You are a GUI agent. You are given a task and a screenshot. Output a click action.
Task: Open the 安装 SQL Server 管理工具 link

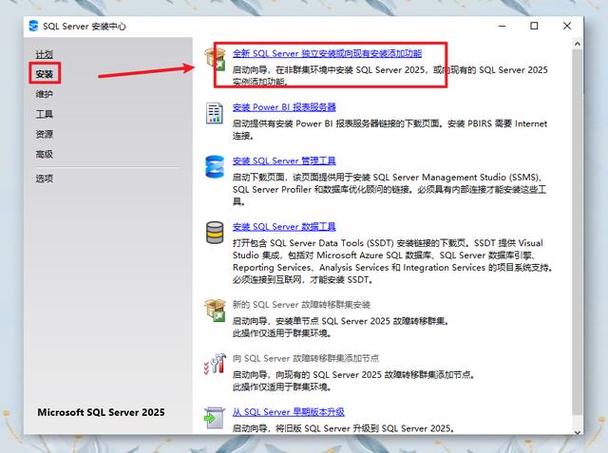(284, 161)
